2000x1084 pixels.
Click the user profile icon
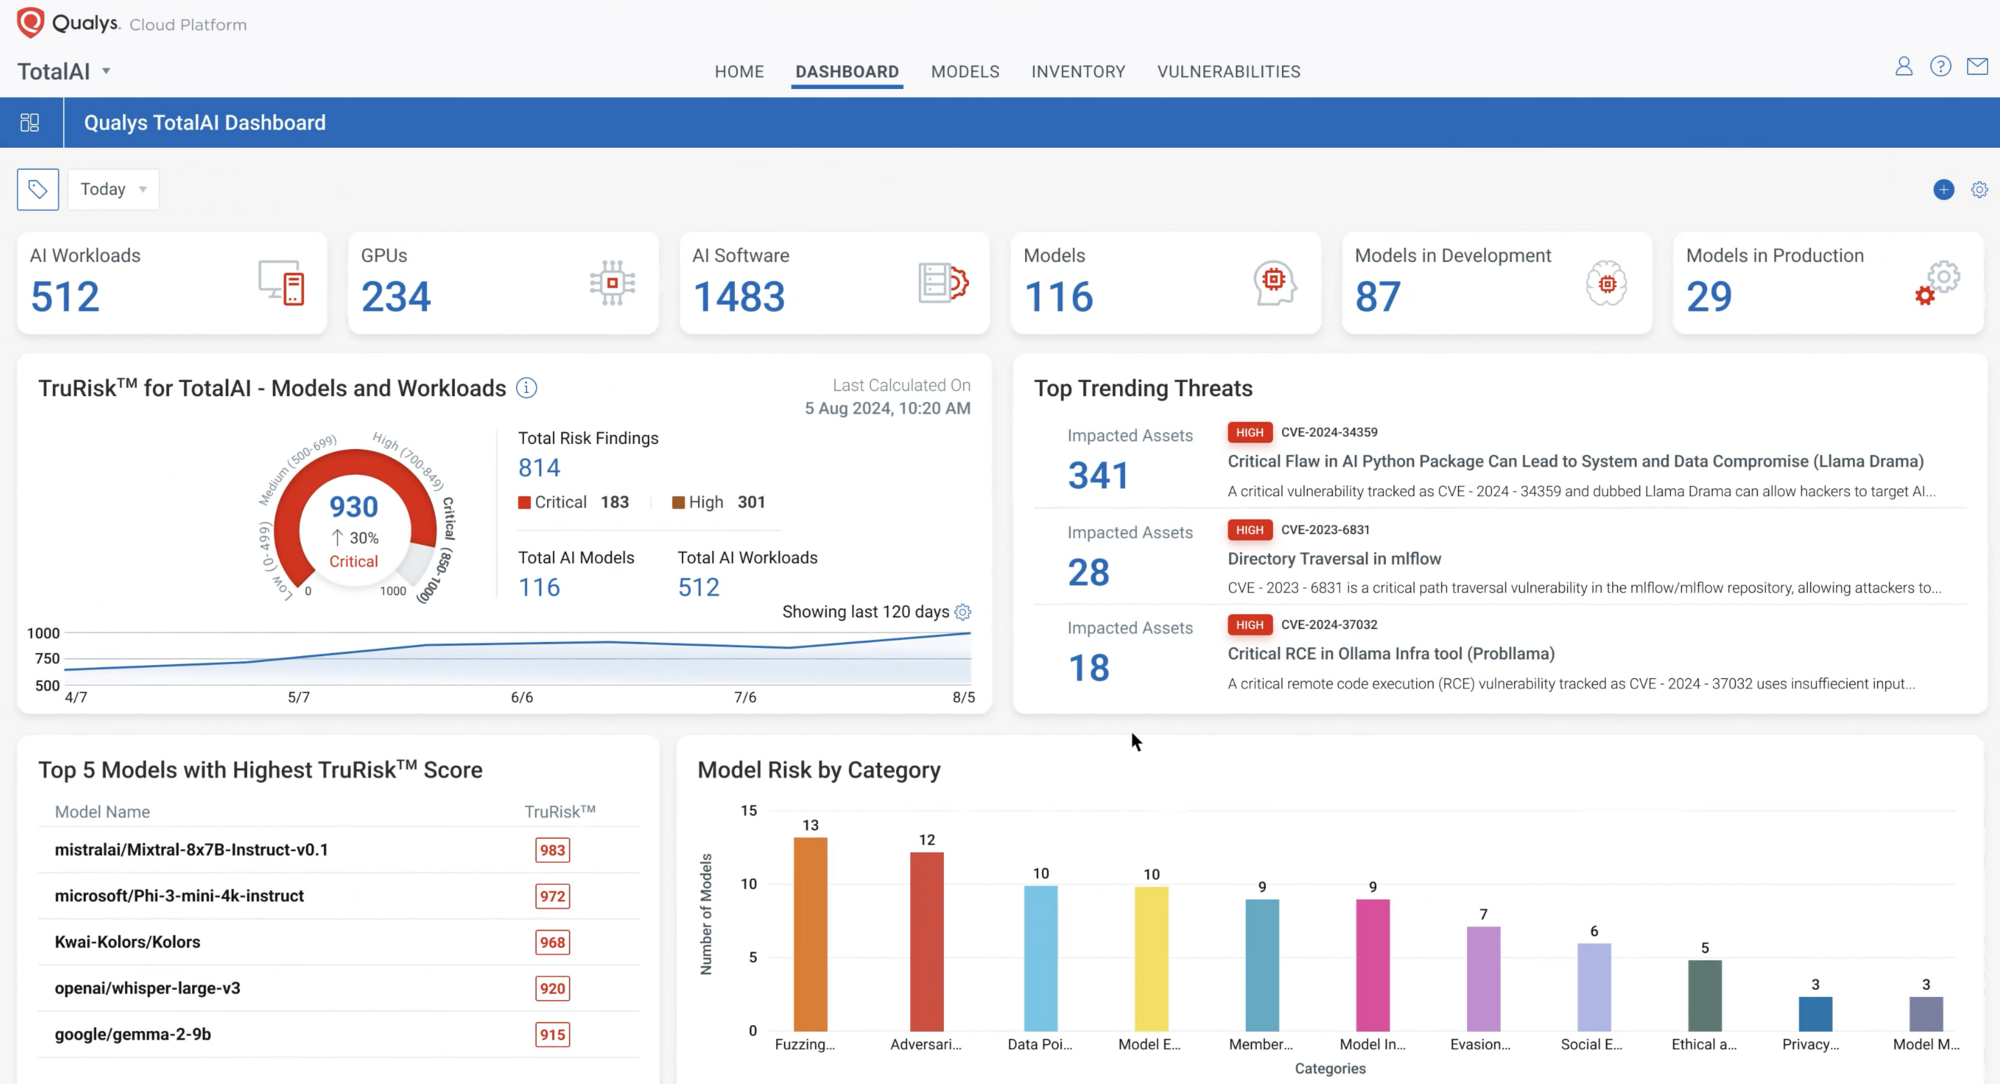coord(1903,66)
